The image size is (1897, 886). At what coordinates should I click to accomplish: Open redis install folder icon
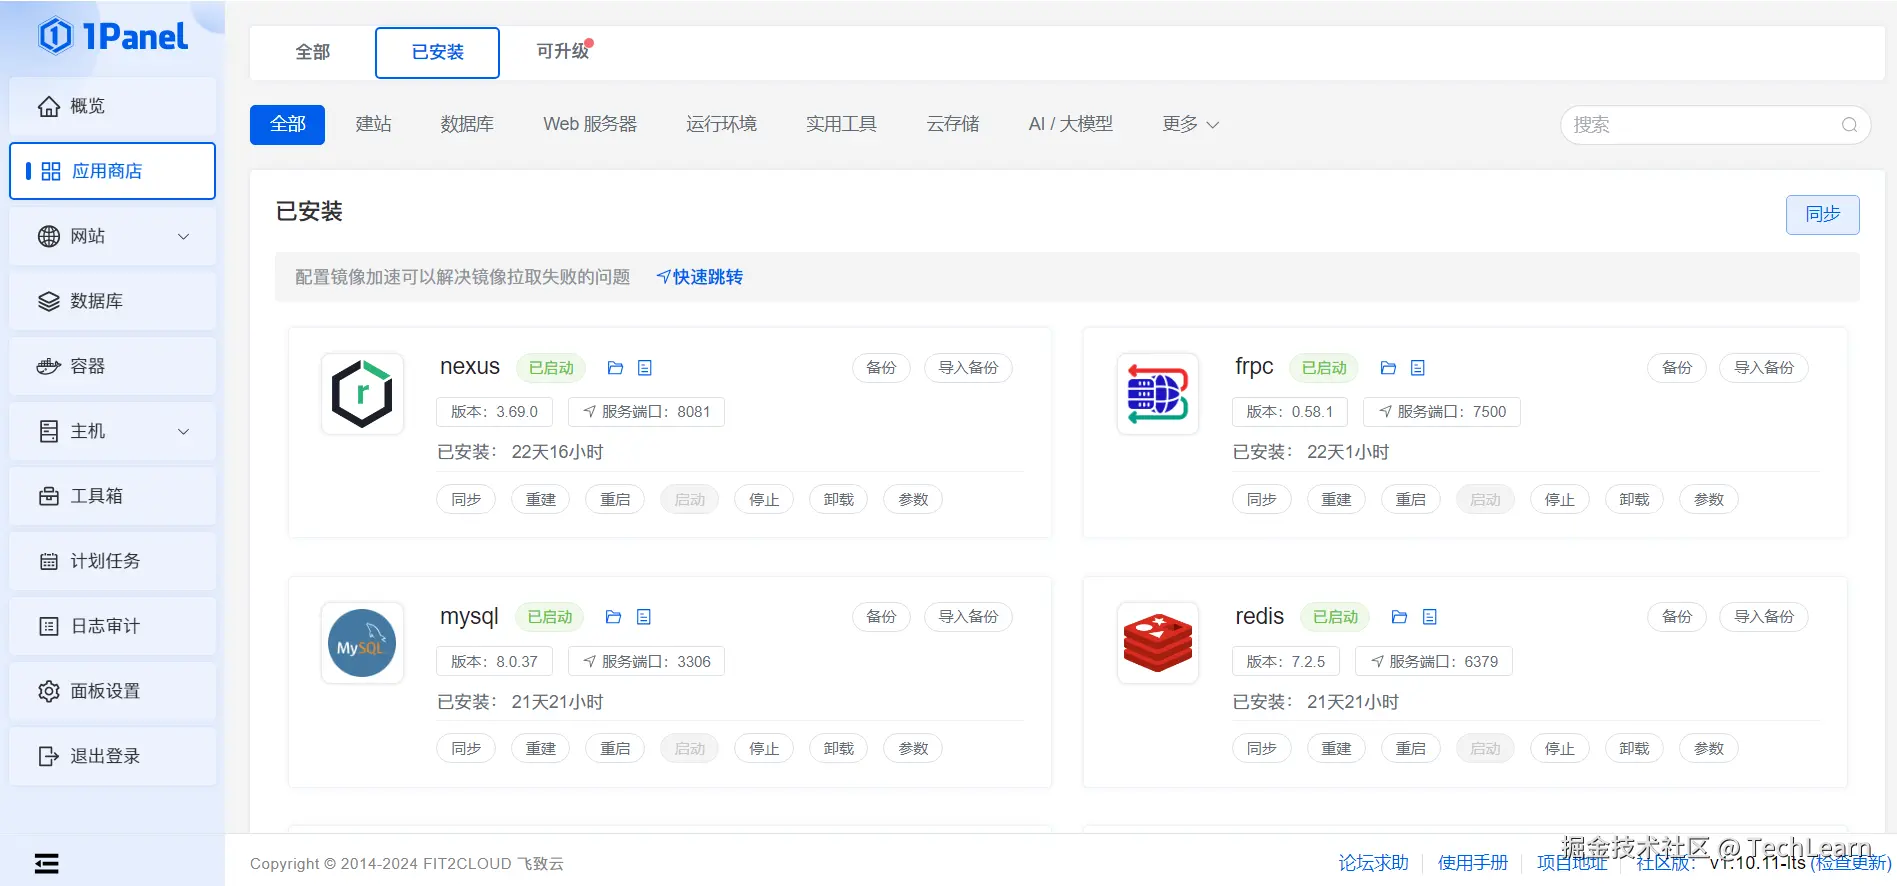[1400, 617]
